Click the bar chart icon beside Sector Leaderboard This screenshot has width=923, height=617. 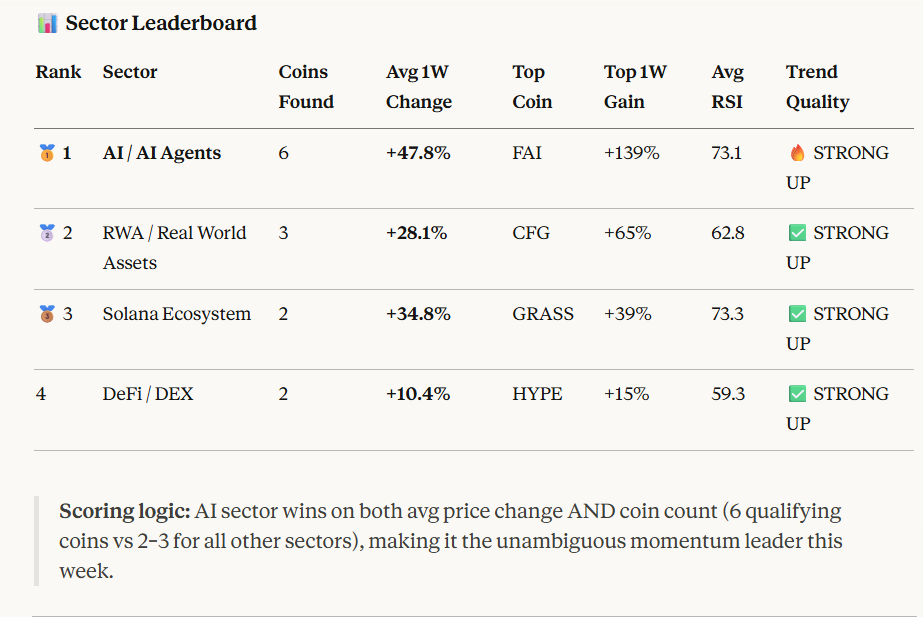coord(47,23)
